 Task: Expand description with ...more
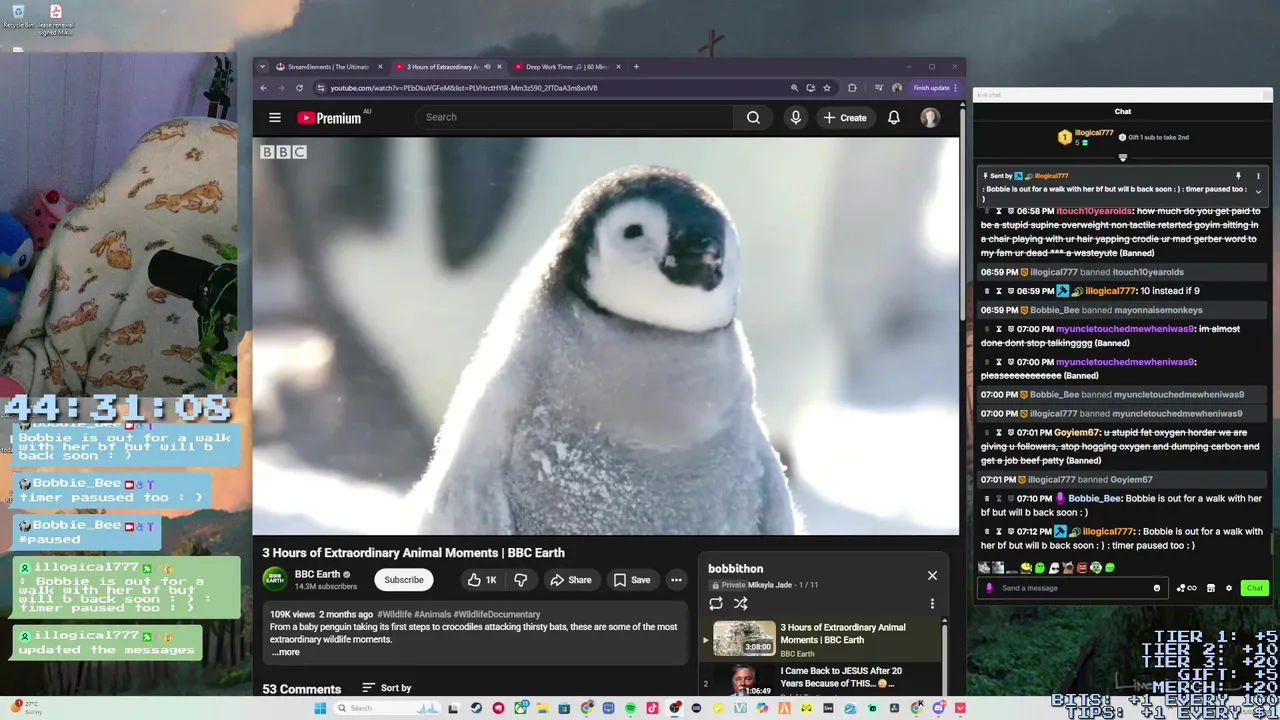pos(286,652)
